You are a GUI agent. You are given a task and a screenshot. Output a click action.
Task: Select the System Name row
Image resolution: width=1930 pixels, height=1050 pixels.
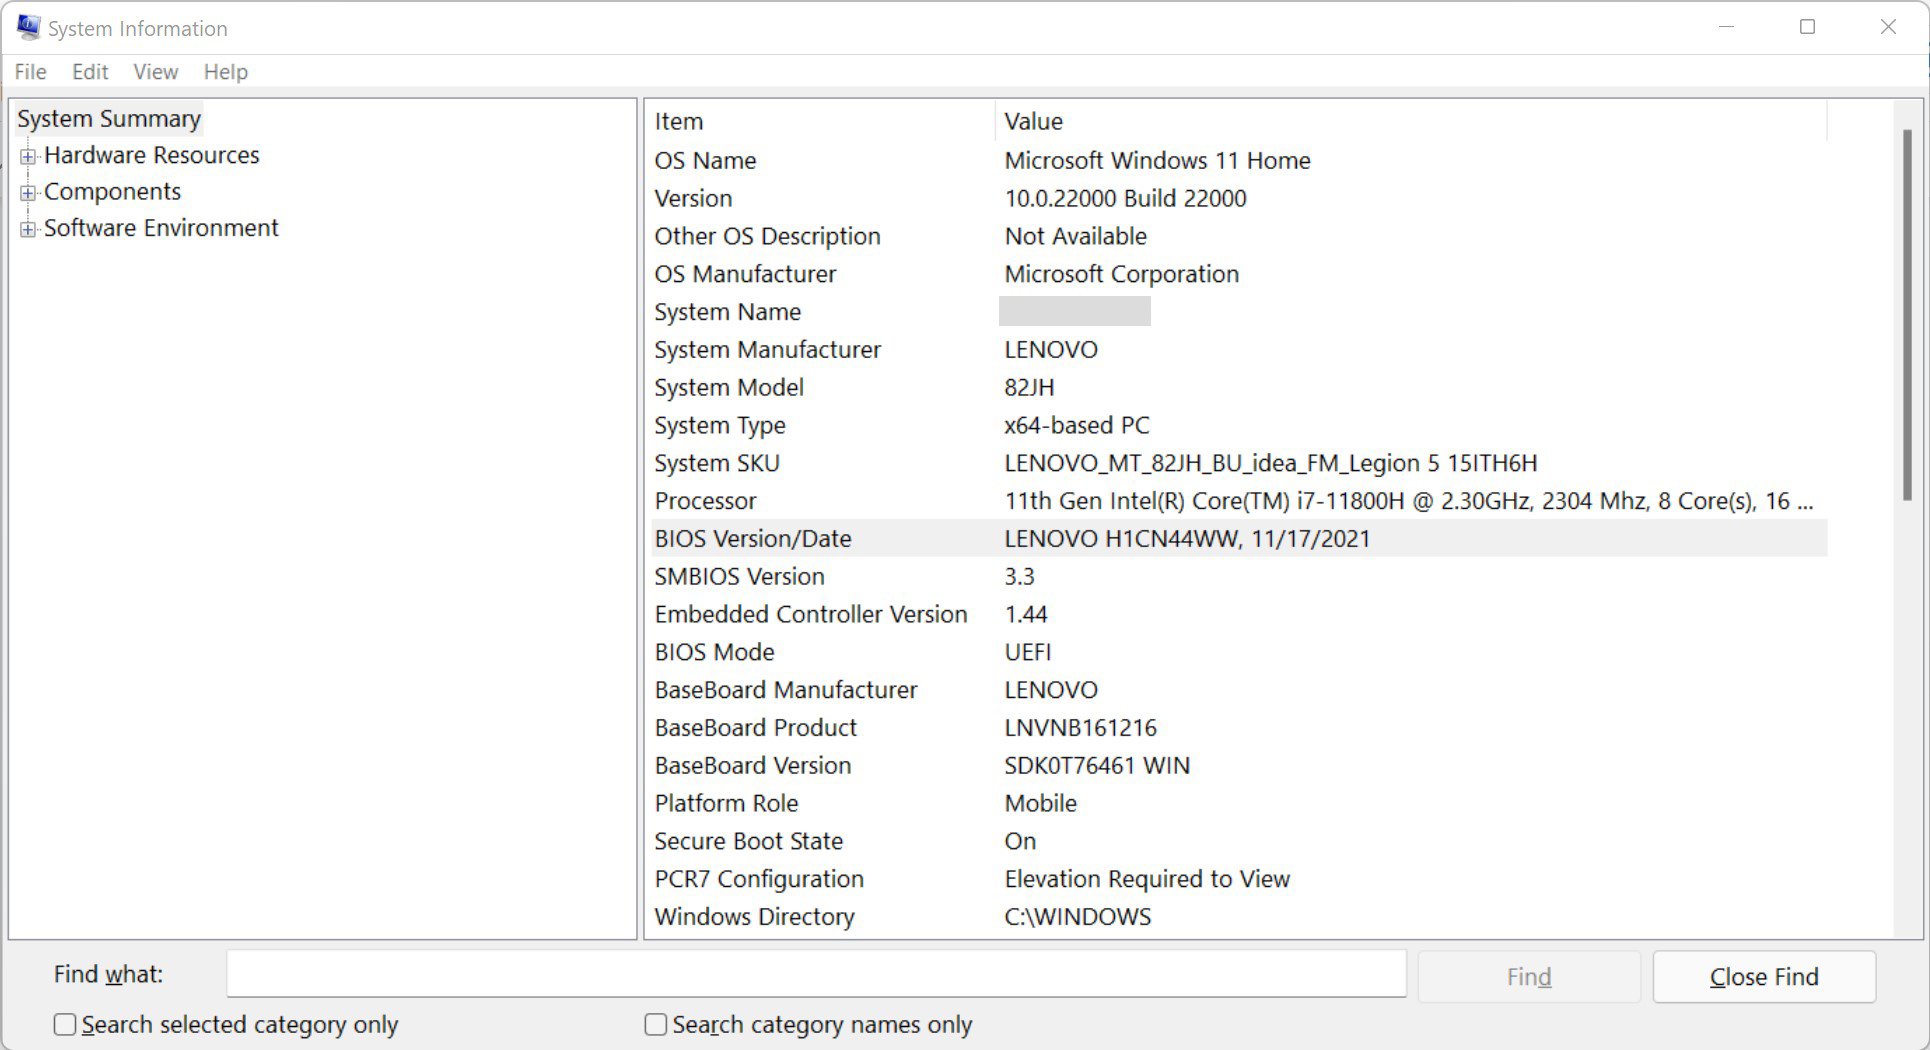pyautogui.click(x=1239, y=312)
